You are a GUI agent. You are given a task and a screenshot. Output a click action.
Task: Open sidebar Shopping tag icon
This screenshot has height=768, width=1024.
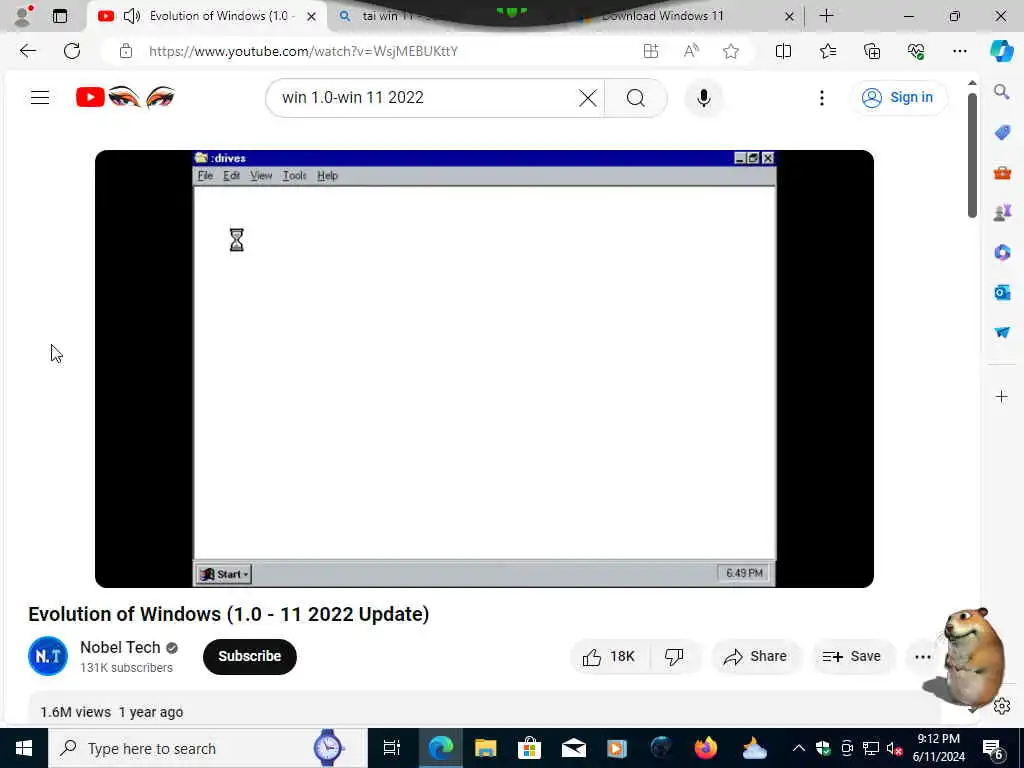pos(1002,133)
